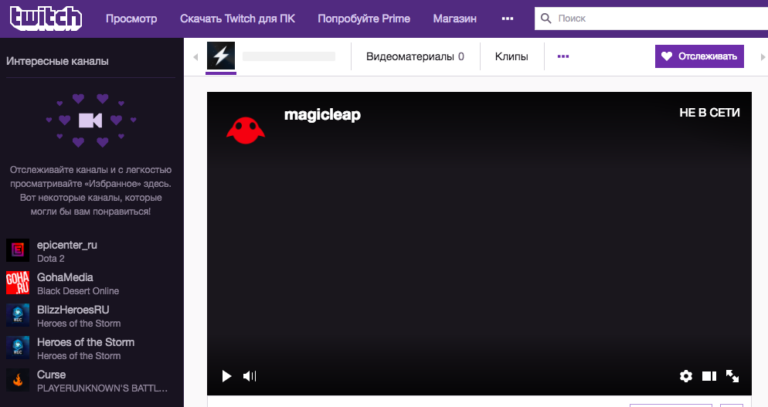Image resolution: width=768 pixels, height=407 pixels.
Task: Open the Heroes of the Storm channel
Action: (x=86, y=342)
